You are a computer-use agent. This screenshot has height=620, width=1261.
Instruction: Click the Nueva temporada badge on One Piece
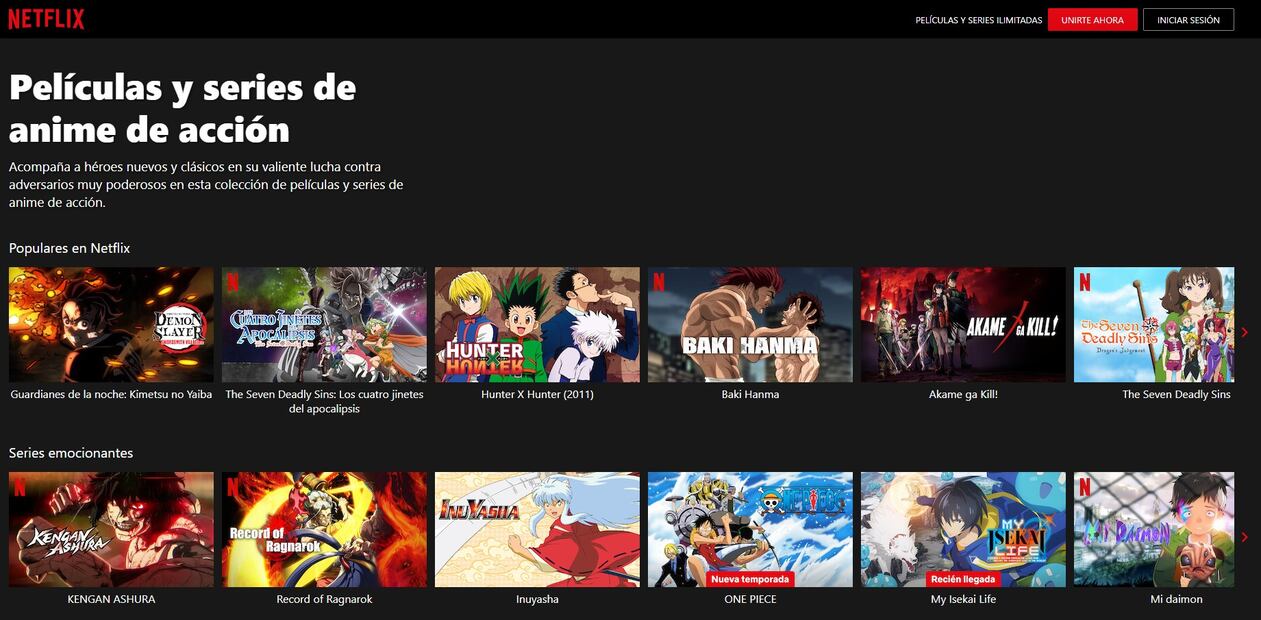pos(750,579)
